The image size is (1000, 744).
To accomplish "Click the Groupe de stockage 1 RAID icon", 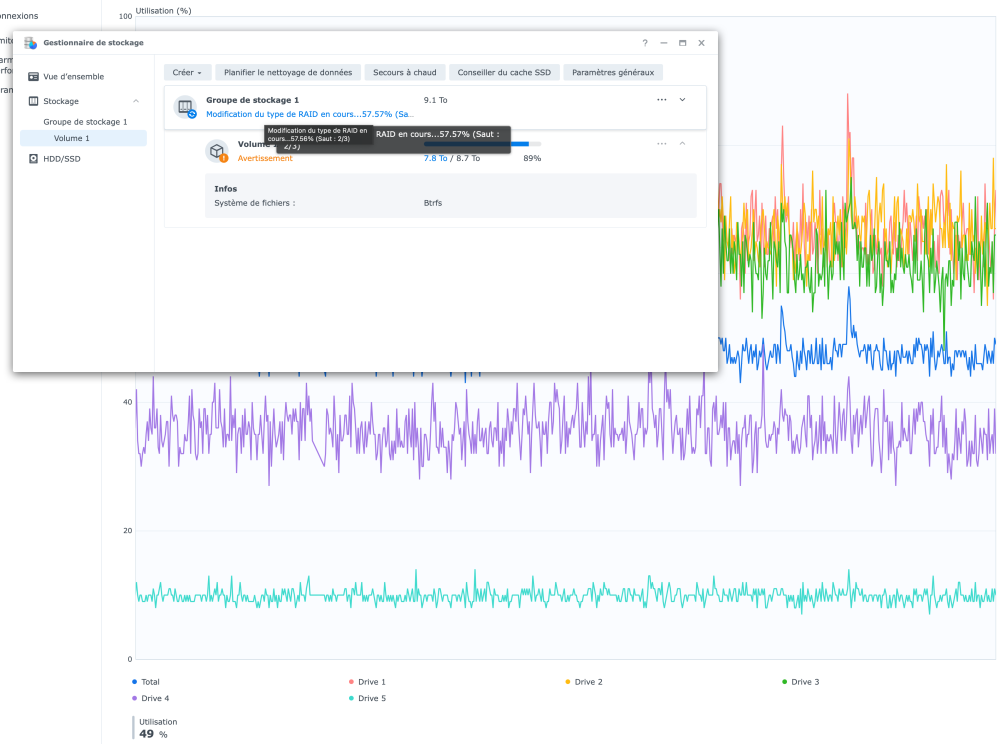I will click(185, 107).
